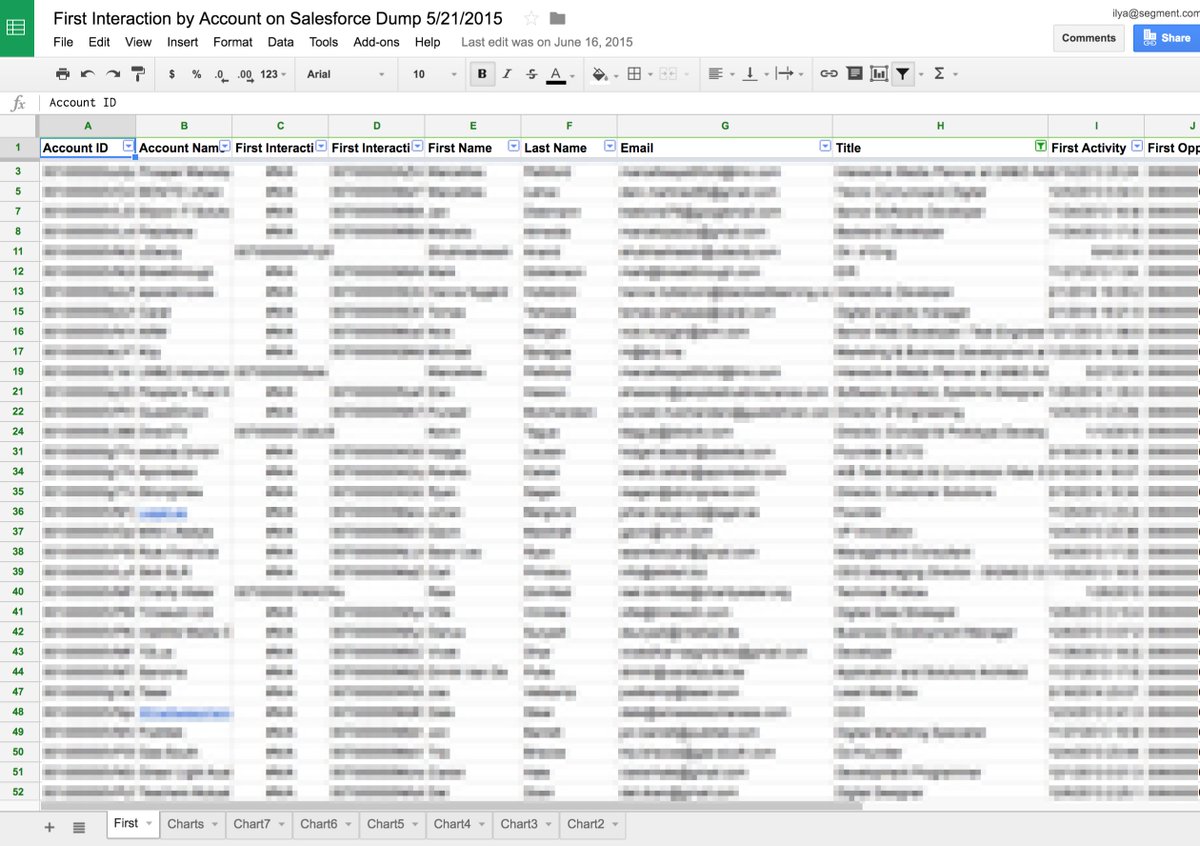The height and width of the screenshot is (846, 1200).
Task: Format cells as currency
Action: click(x=172, y=74)
